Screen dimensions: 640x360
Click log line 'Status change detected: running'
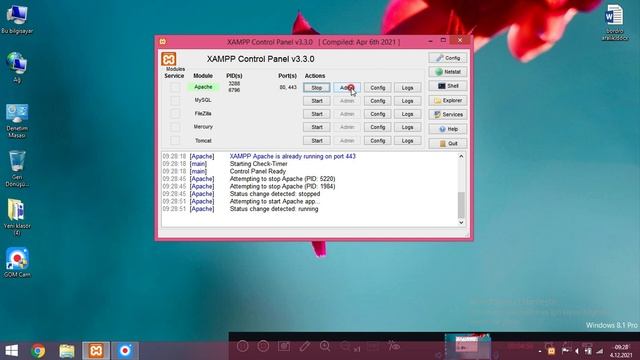click(x=274, y=209)
